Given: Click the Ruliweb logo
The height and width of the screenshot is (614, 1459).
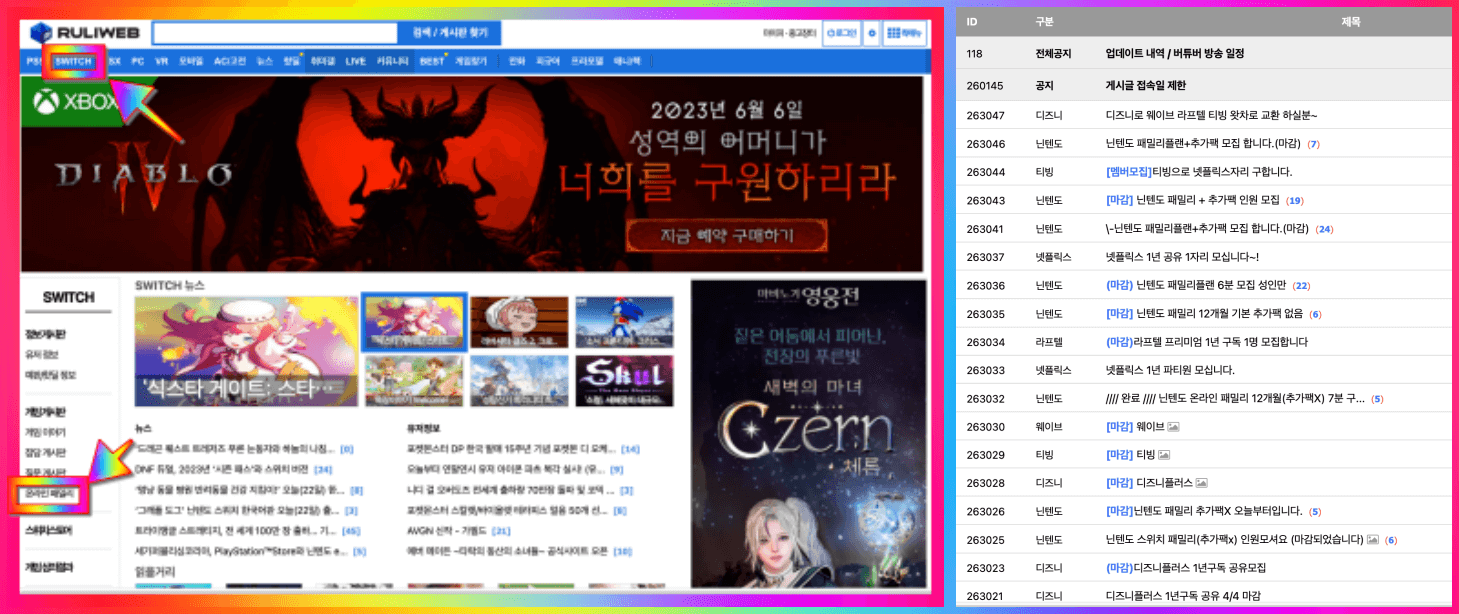Looking at the screenshot, I should click(x=84, y=32).
